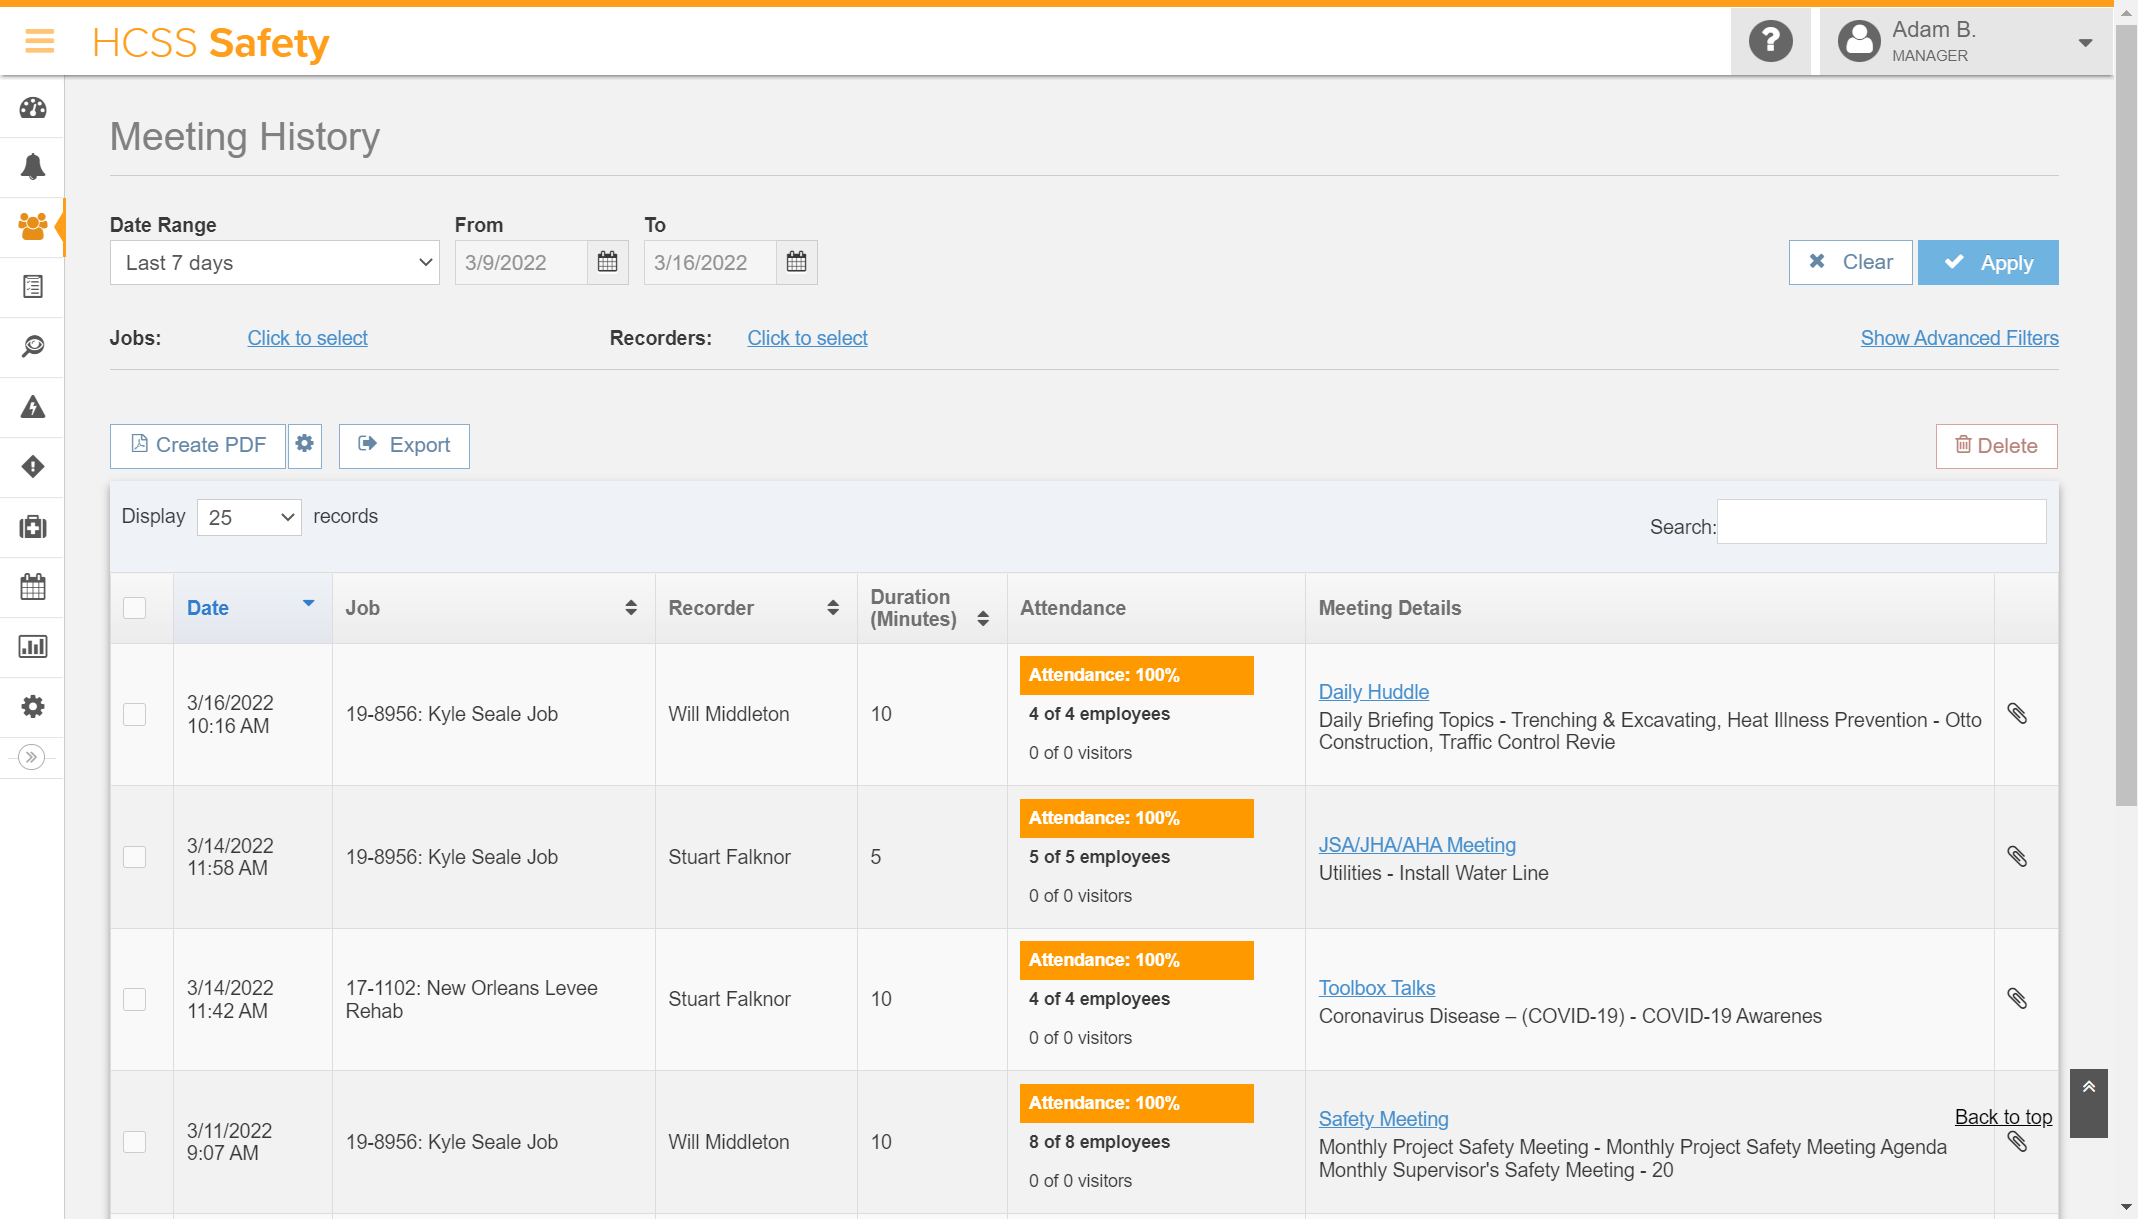
Task: Open attachment paperclip for Daily Huddle row
Action: coord(2017,714)
